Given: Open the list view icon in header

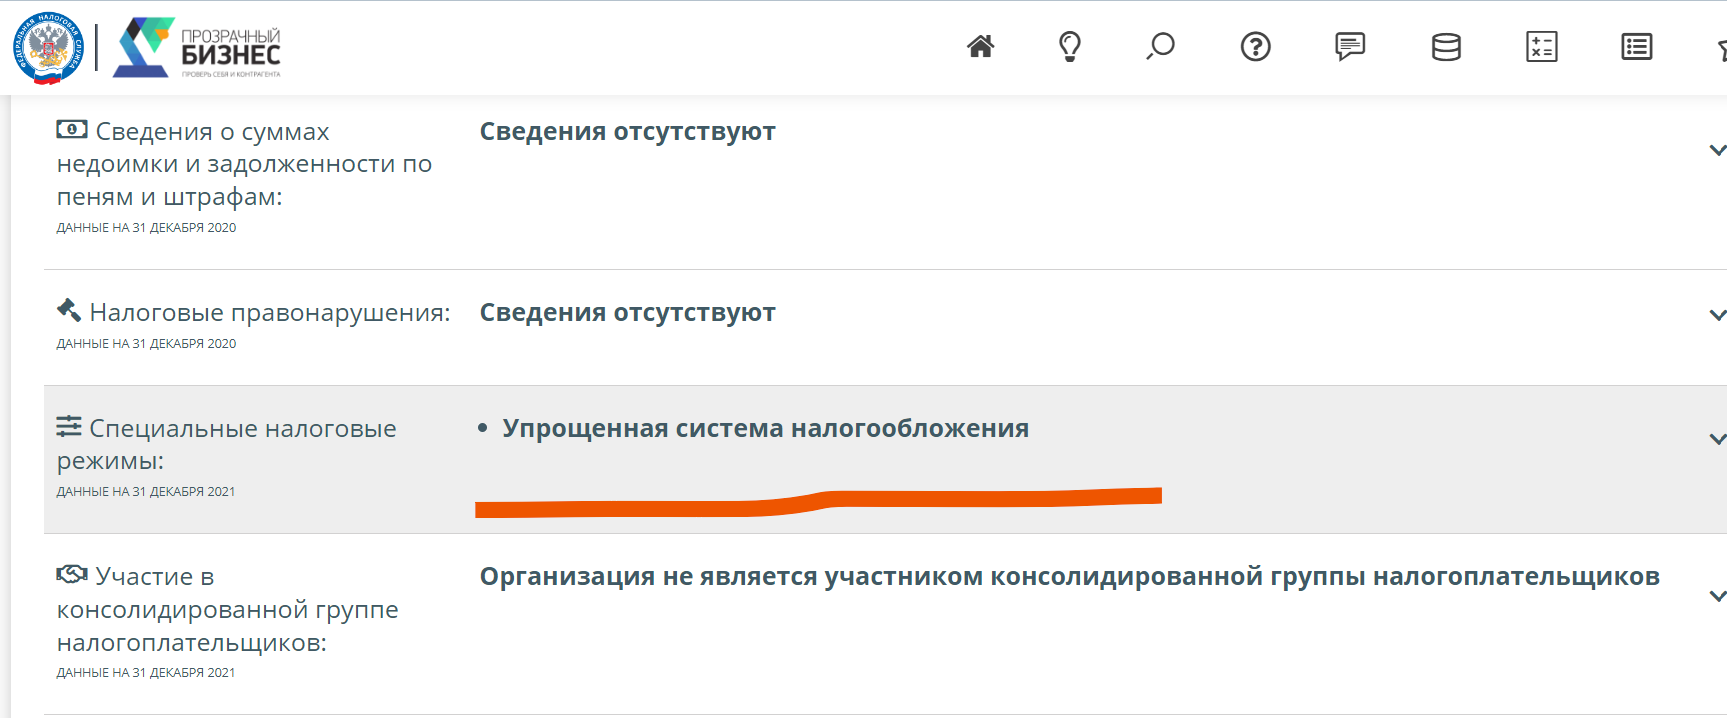Looking at the screenshot, I should point(1636,46).
